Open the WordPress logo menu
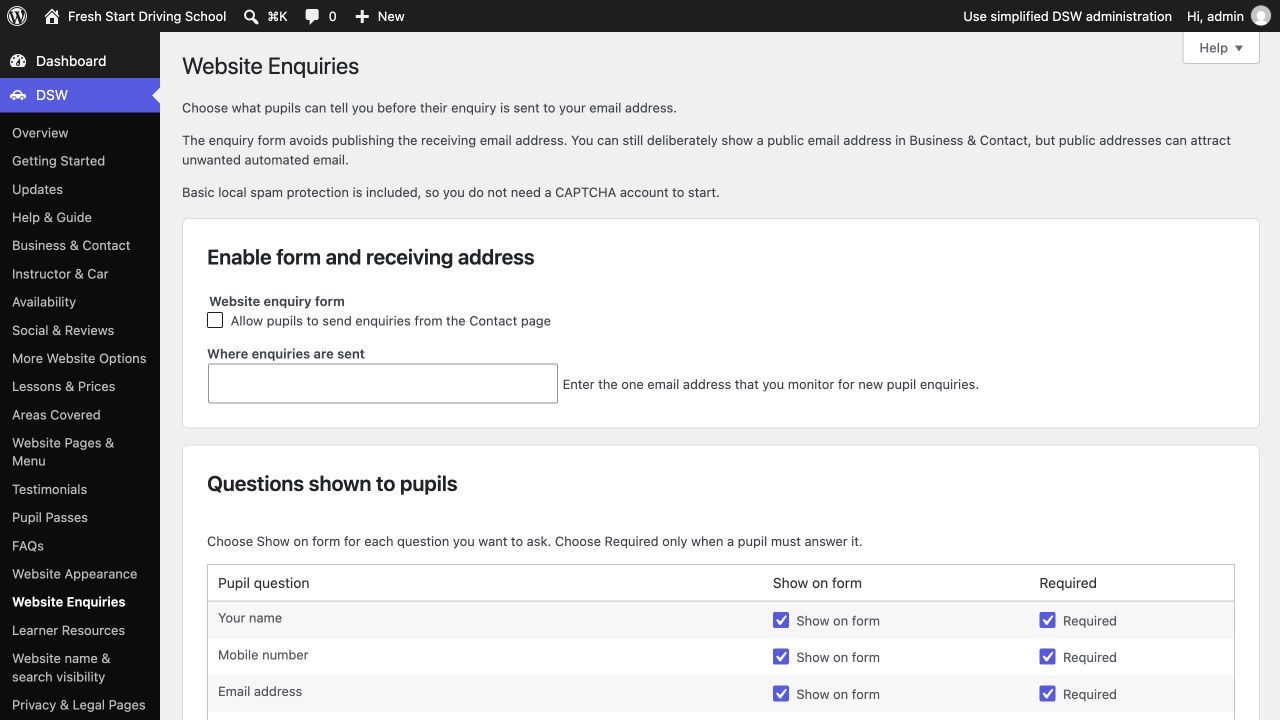Viewport: 1280px width, 720px height. pos(17,16)
